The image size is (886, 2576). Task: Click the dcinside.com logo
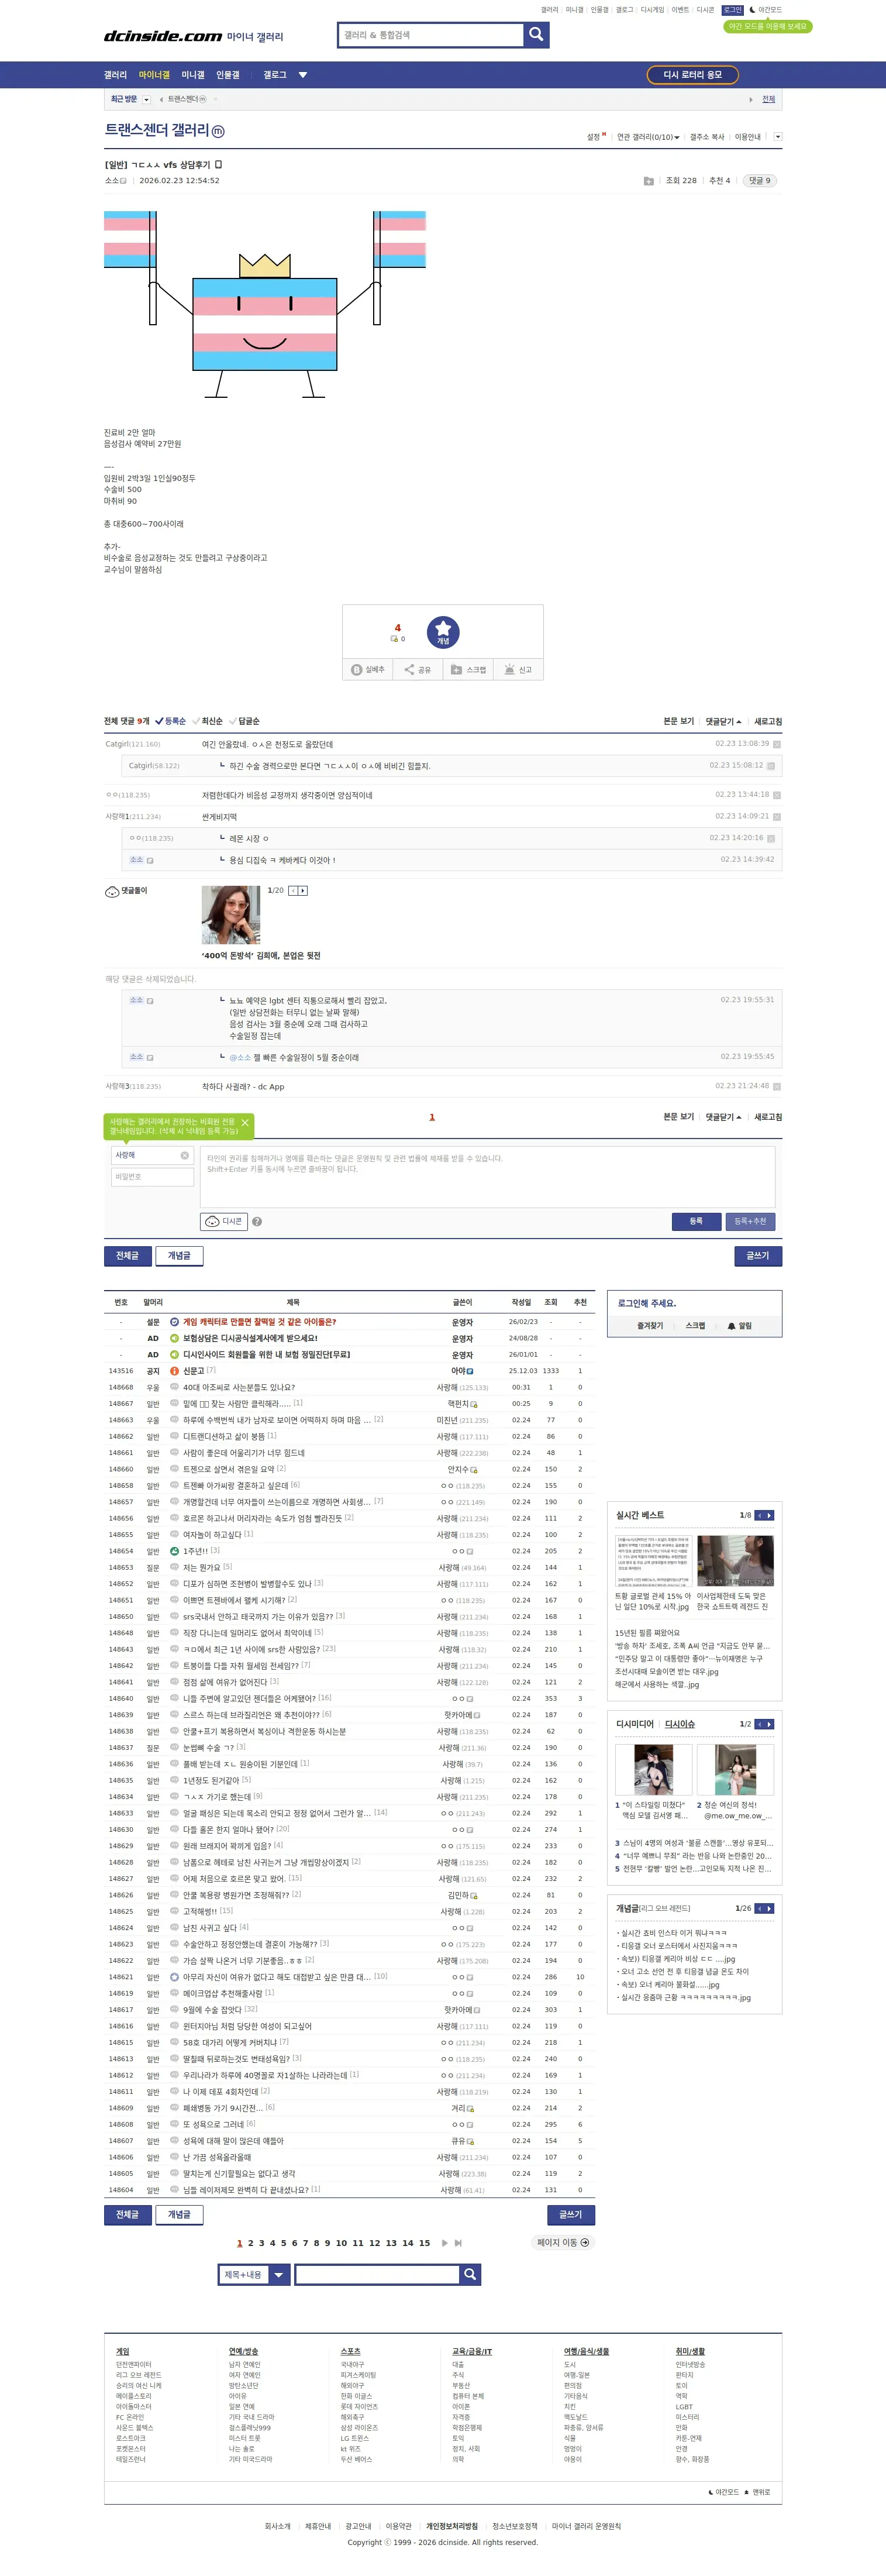click(x=163, y=36)
